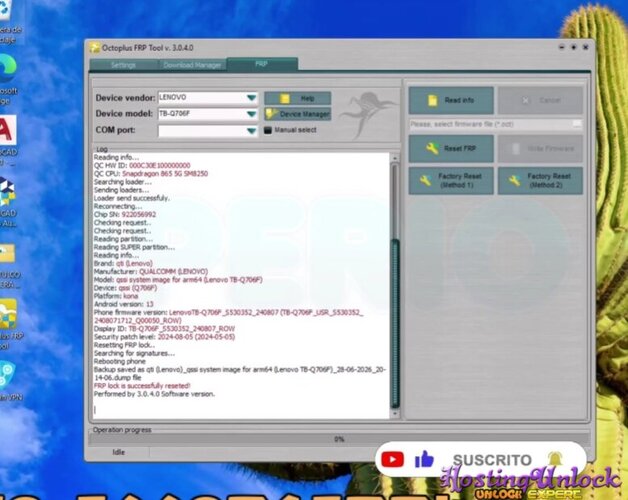This screenshot has height=500, width=628.
Task: Click the Device model TB-Q706F field
Action: pyautogui.click(x=208, y=114)
